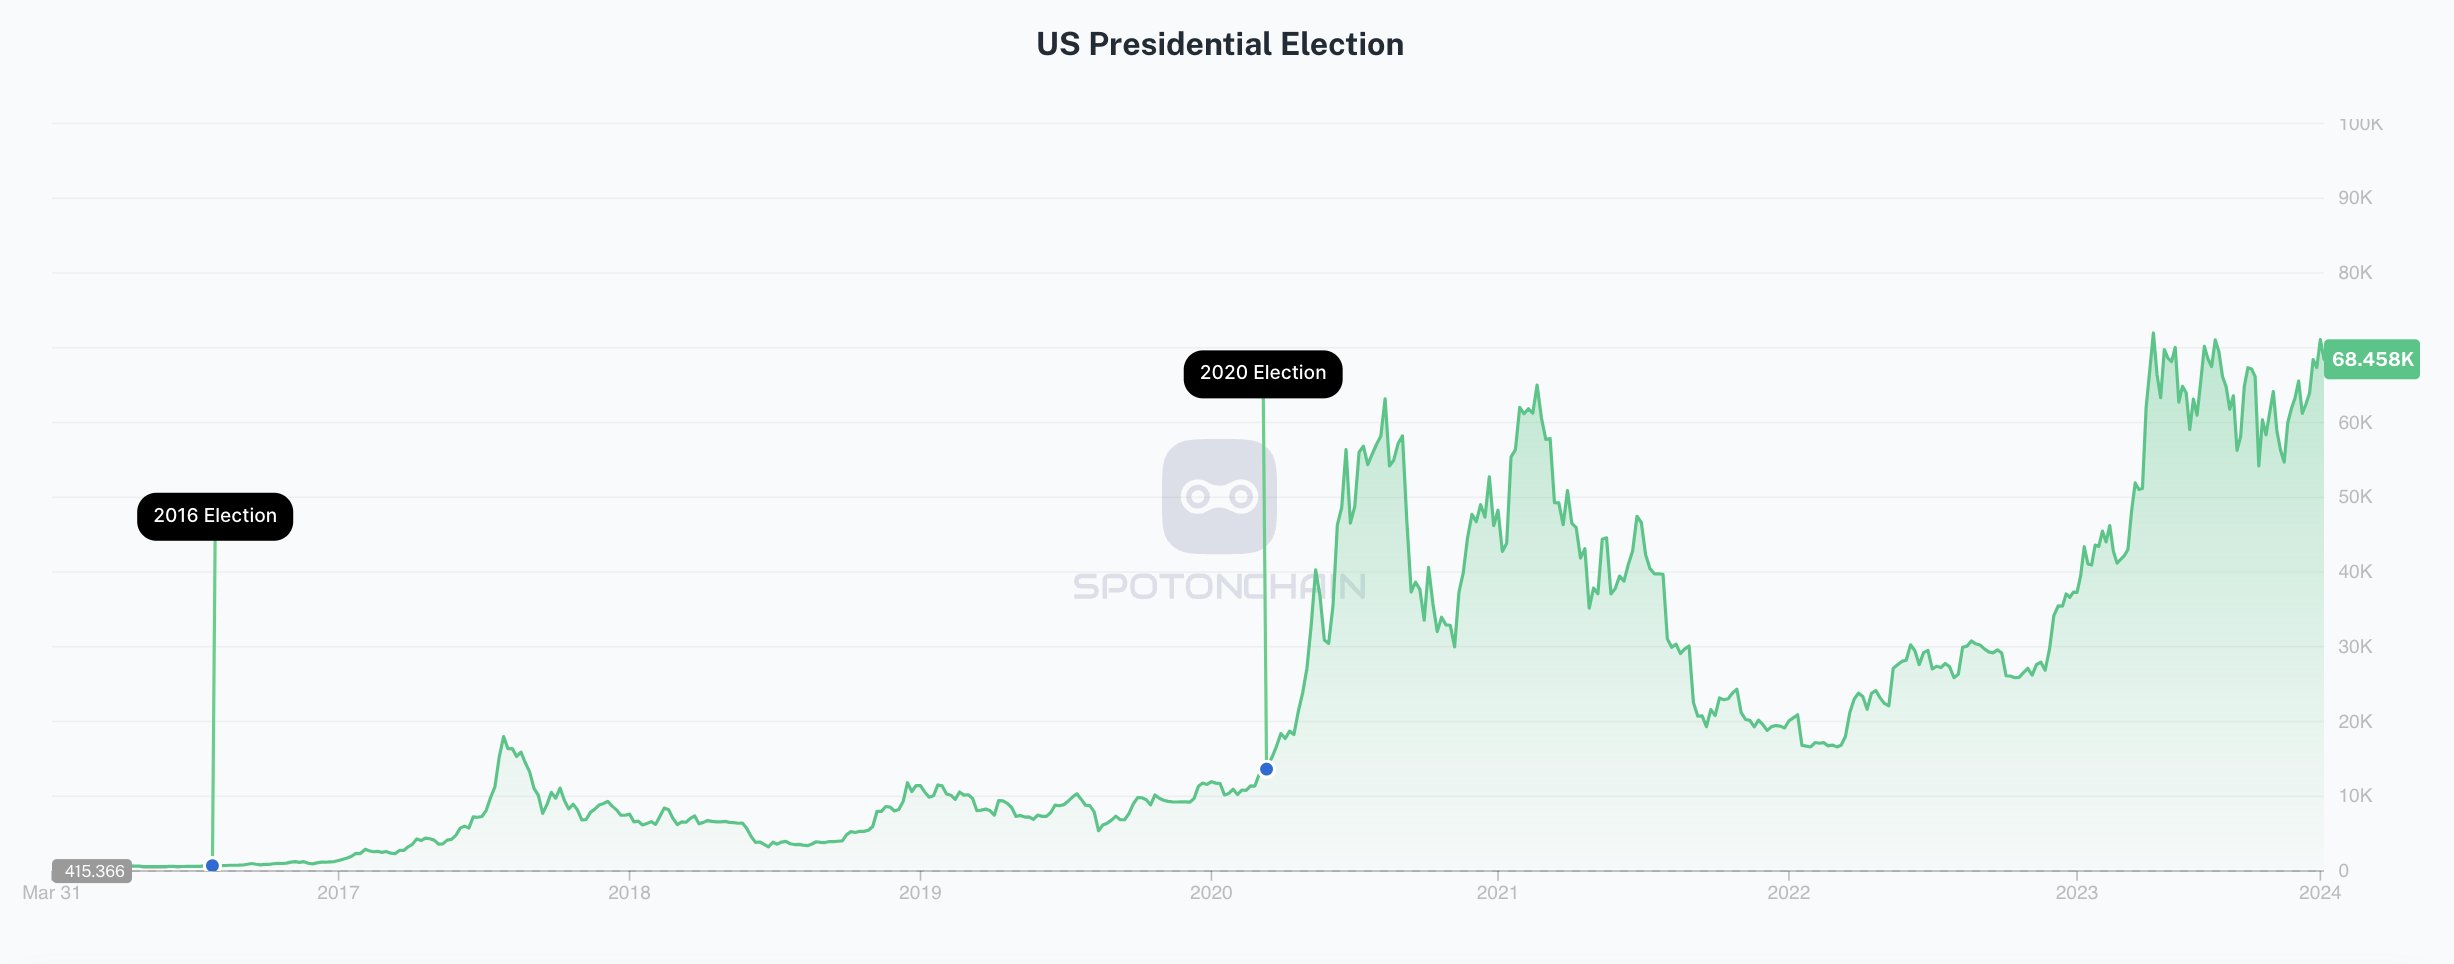Click the 20K y-axis label
Image resolution: width=2454 pixels, height=964 pixels.
(x=2355, y=722)
